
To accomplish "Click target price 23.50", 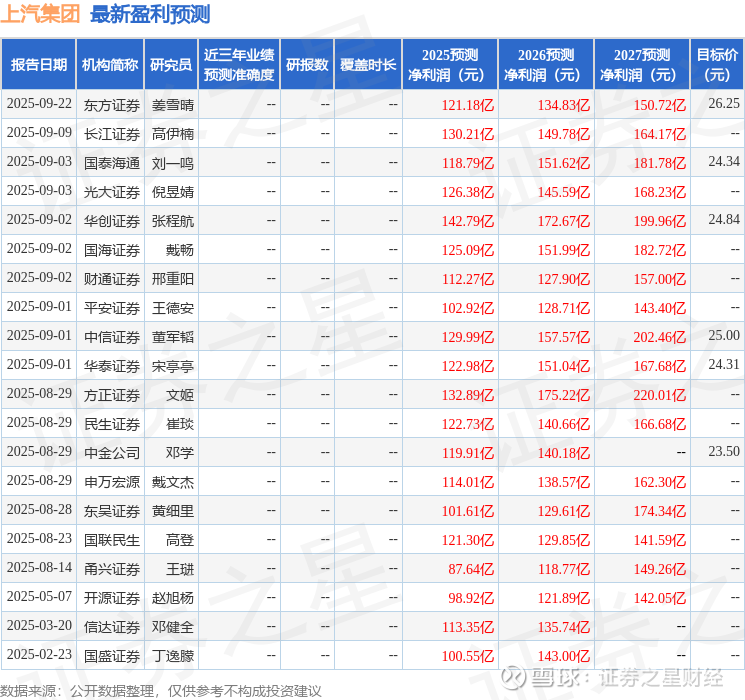I will pyautogui.click(x=724, y=451).
